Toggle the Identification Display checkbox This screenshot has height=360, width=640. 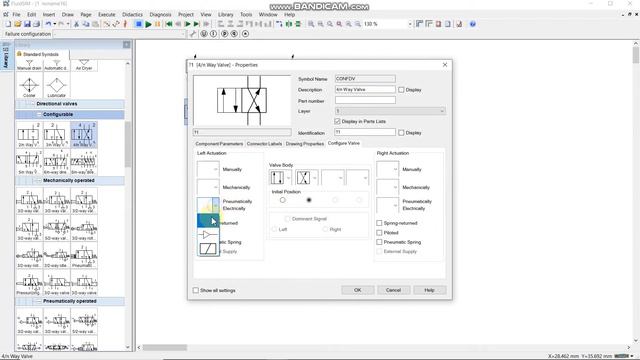click(x=401, y=133)
